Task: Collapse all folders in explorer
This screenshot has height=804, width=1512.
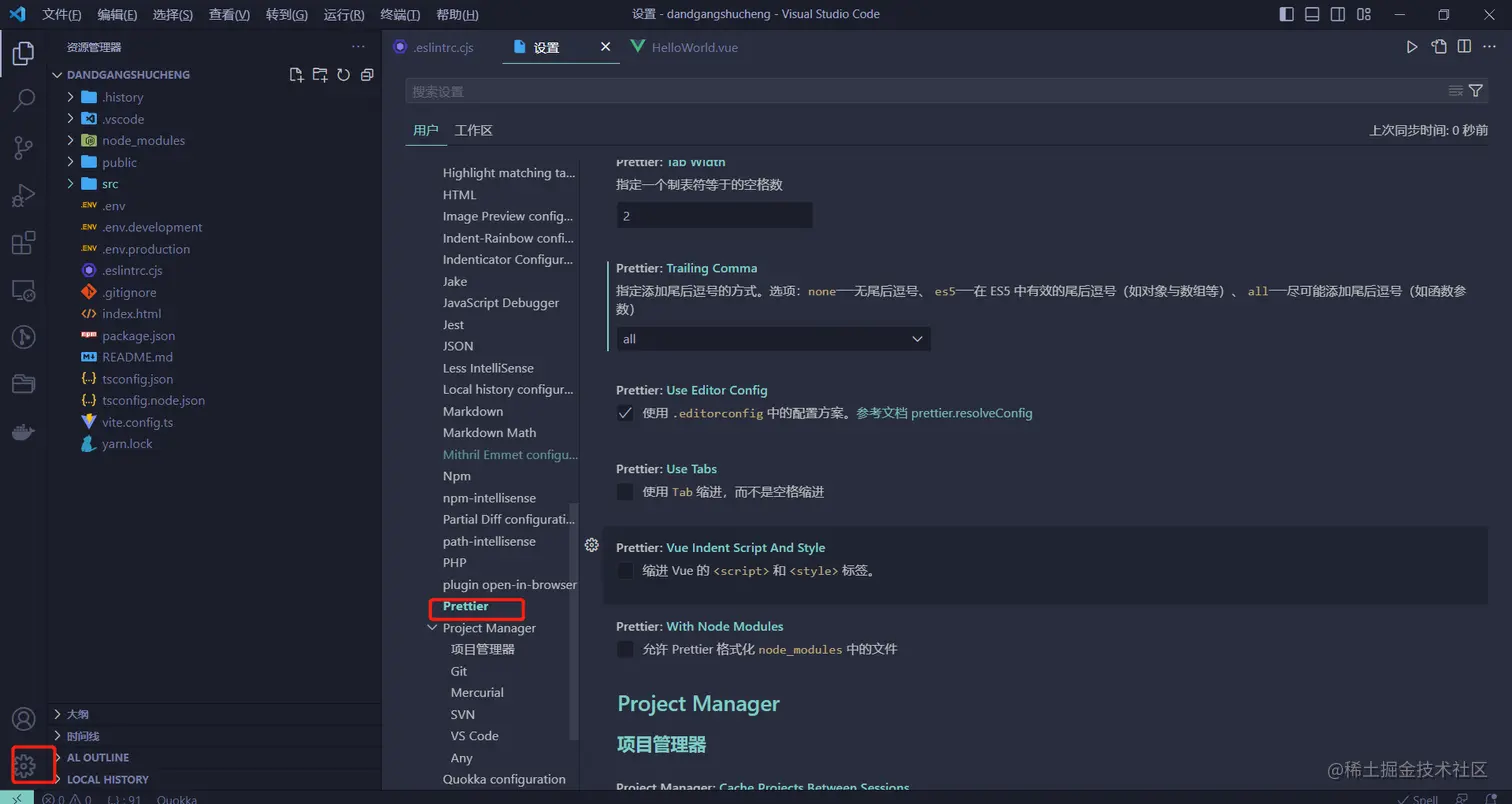Action: point(367,74)
